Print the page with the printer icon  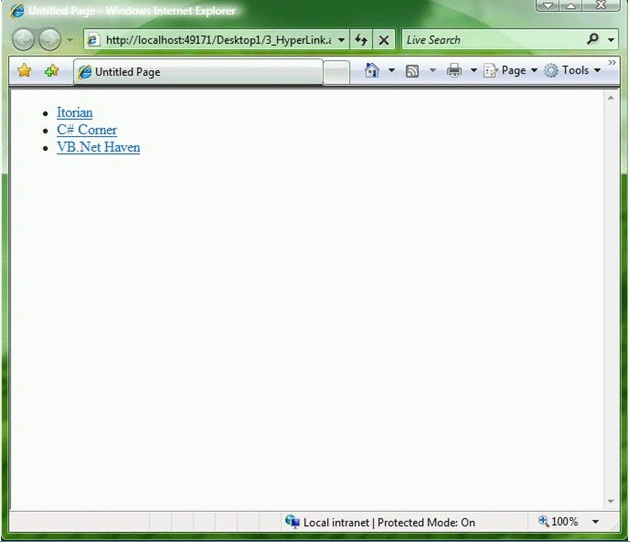coord(454,70)
